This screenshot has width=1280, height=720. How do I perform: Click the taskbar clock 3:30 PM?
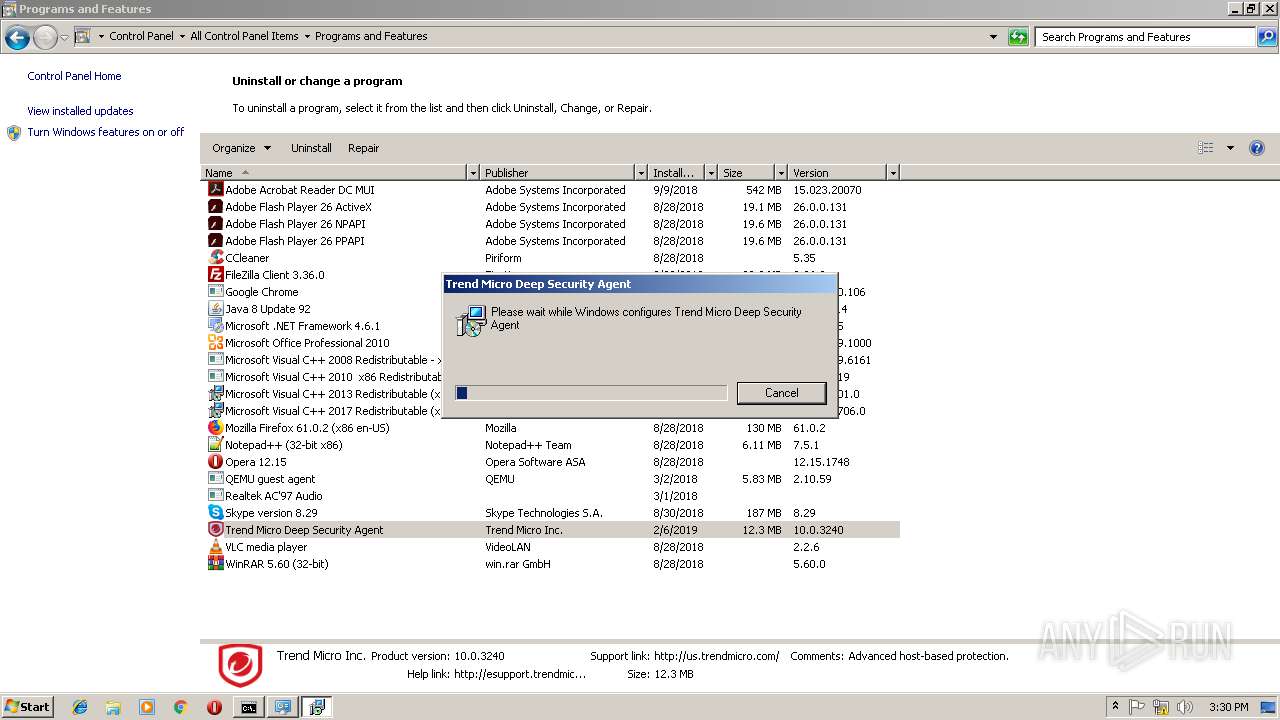(x=1228, y=707)
